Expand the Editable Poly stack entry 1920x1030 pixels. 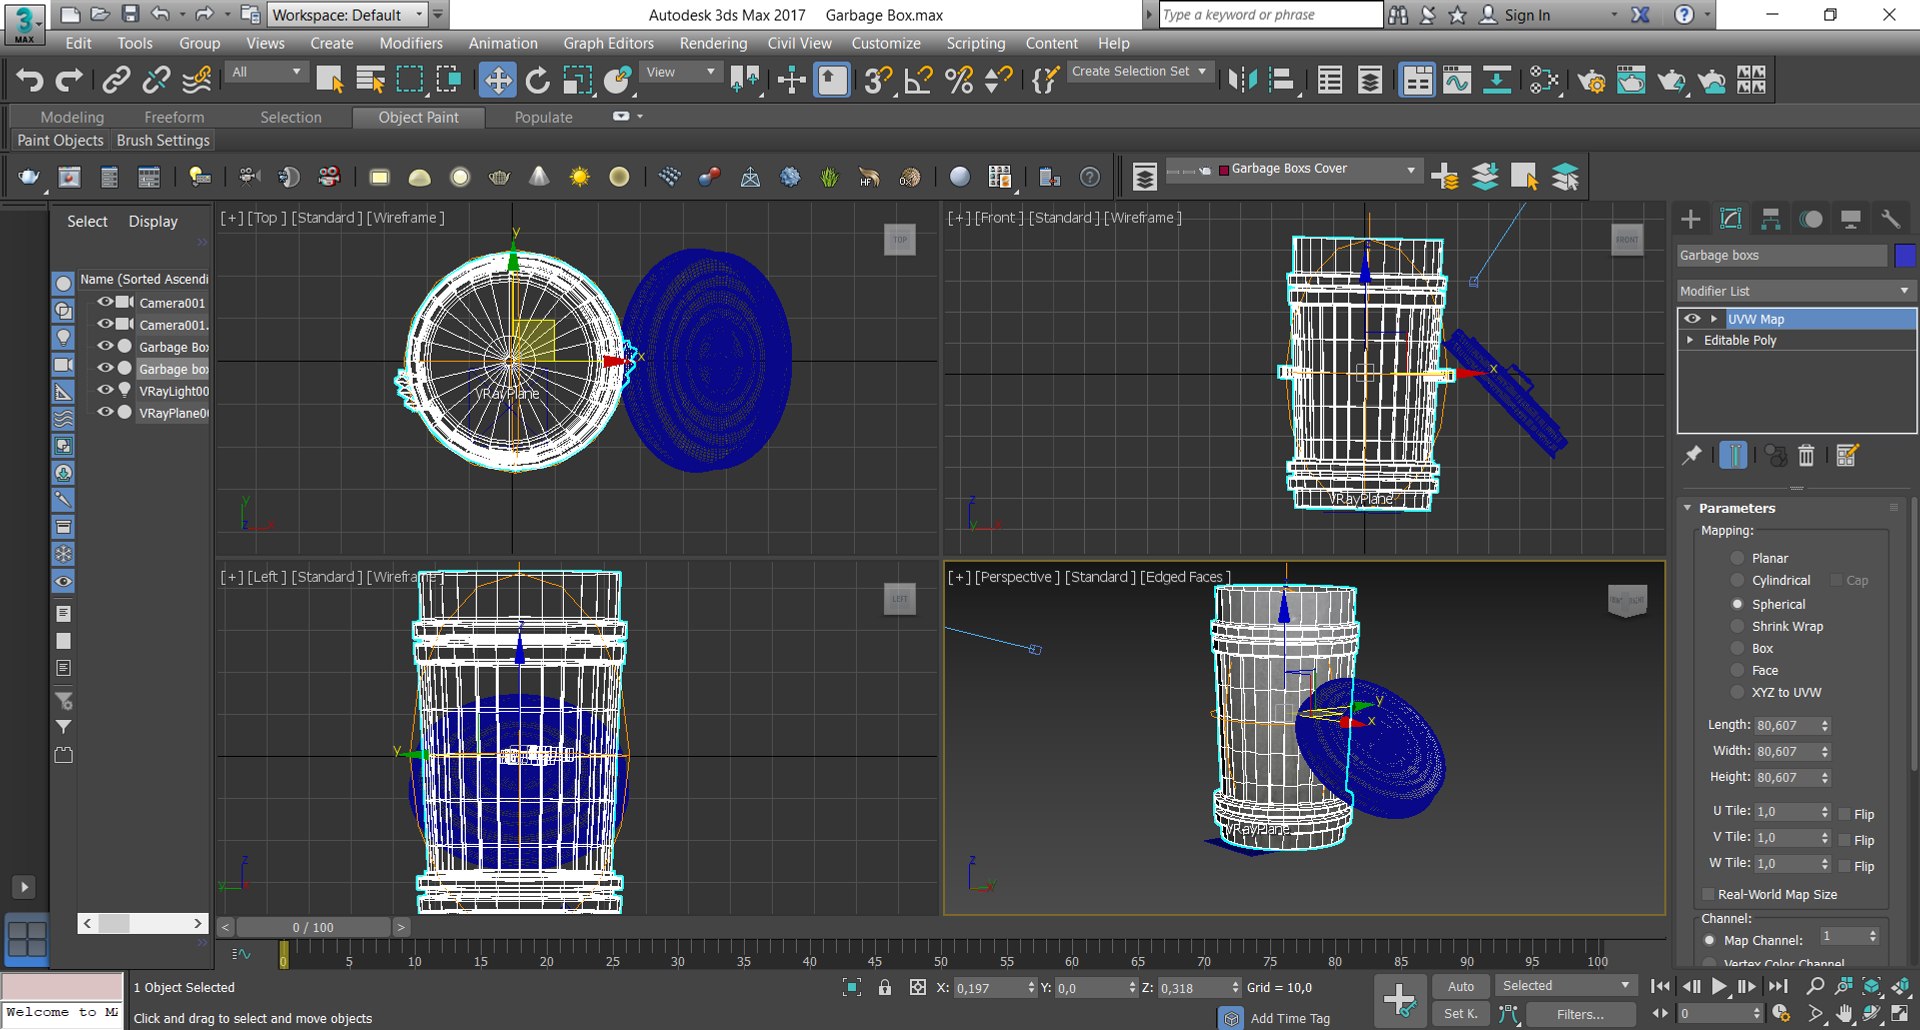pyautogui.click(x=1690, y=340)
